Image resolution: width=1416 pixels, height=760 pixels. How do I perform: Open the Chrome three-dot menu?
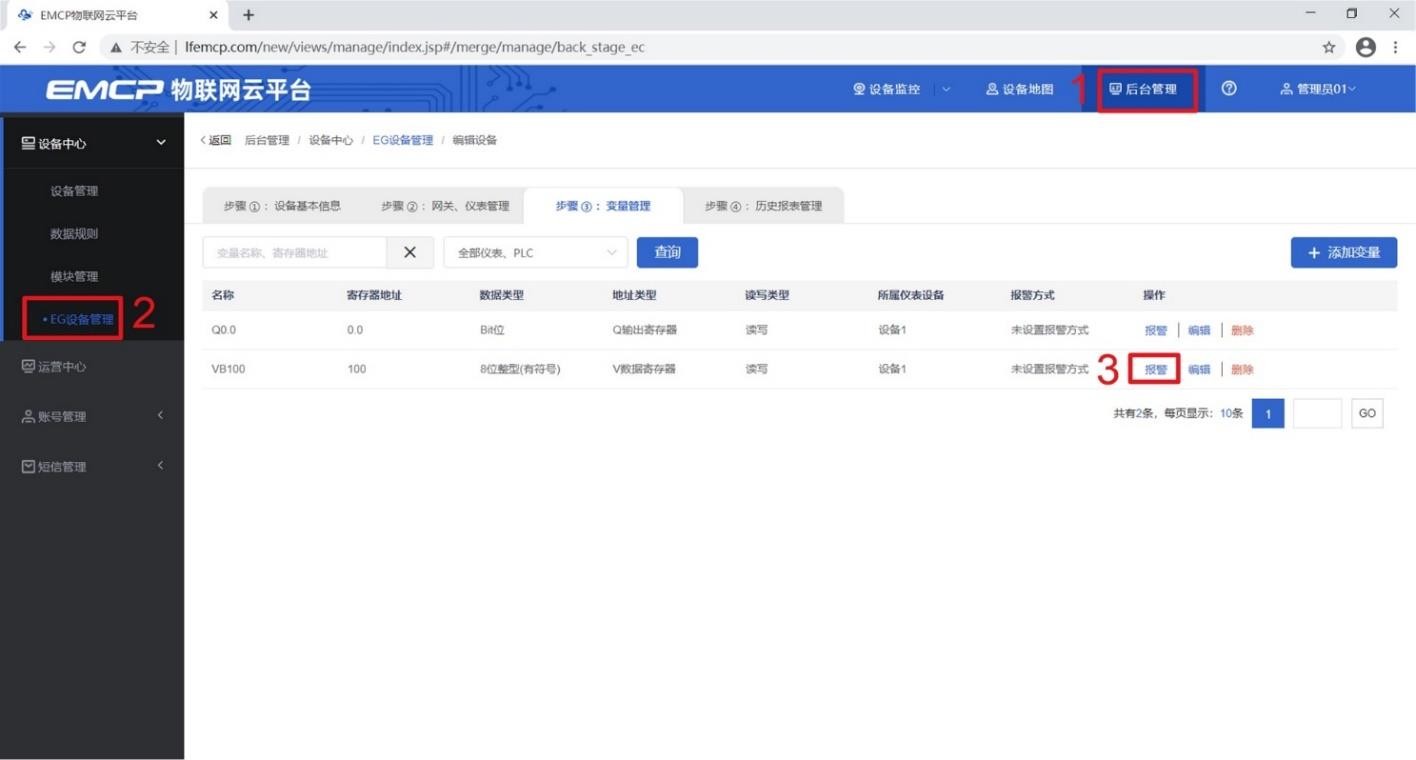click(x=1395, y=47)
